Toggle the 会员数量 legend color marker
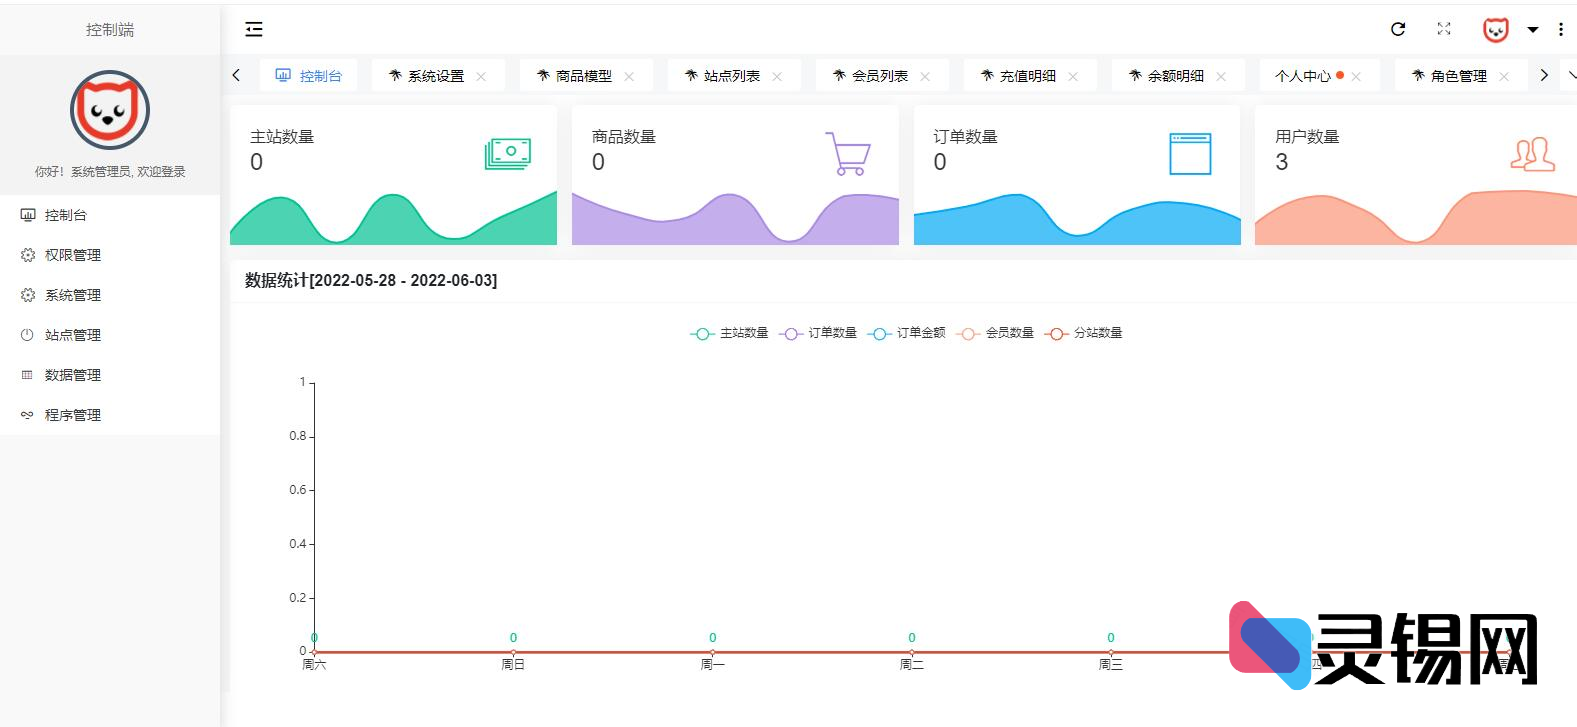1577x727 pixels. pyautogui.click(x=967, y=334)
